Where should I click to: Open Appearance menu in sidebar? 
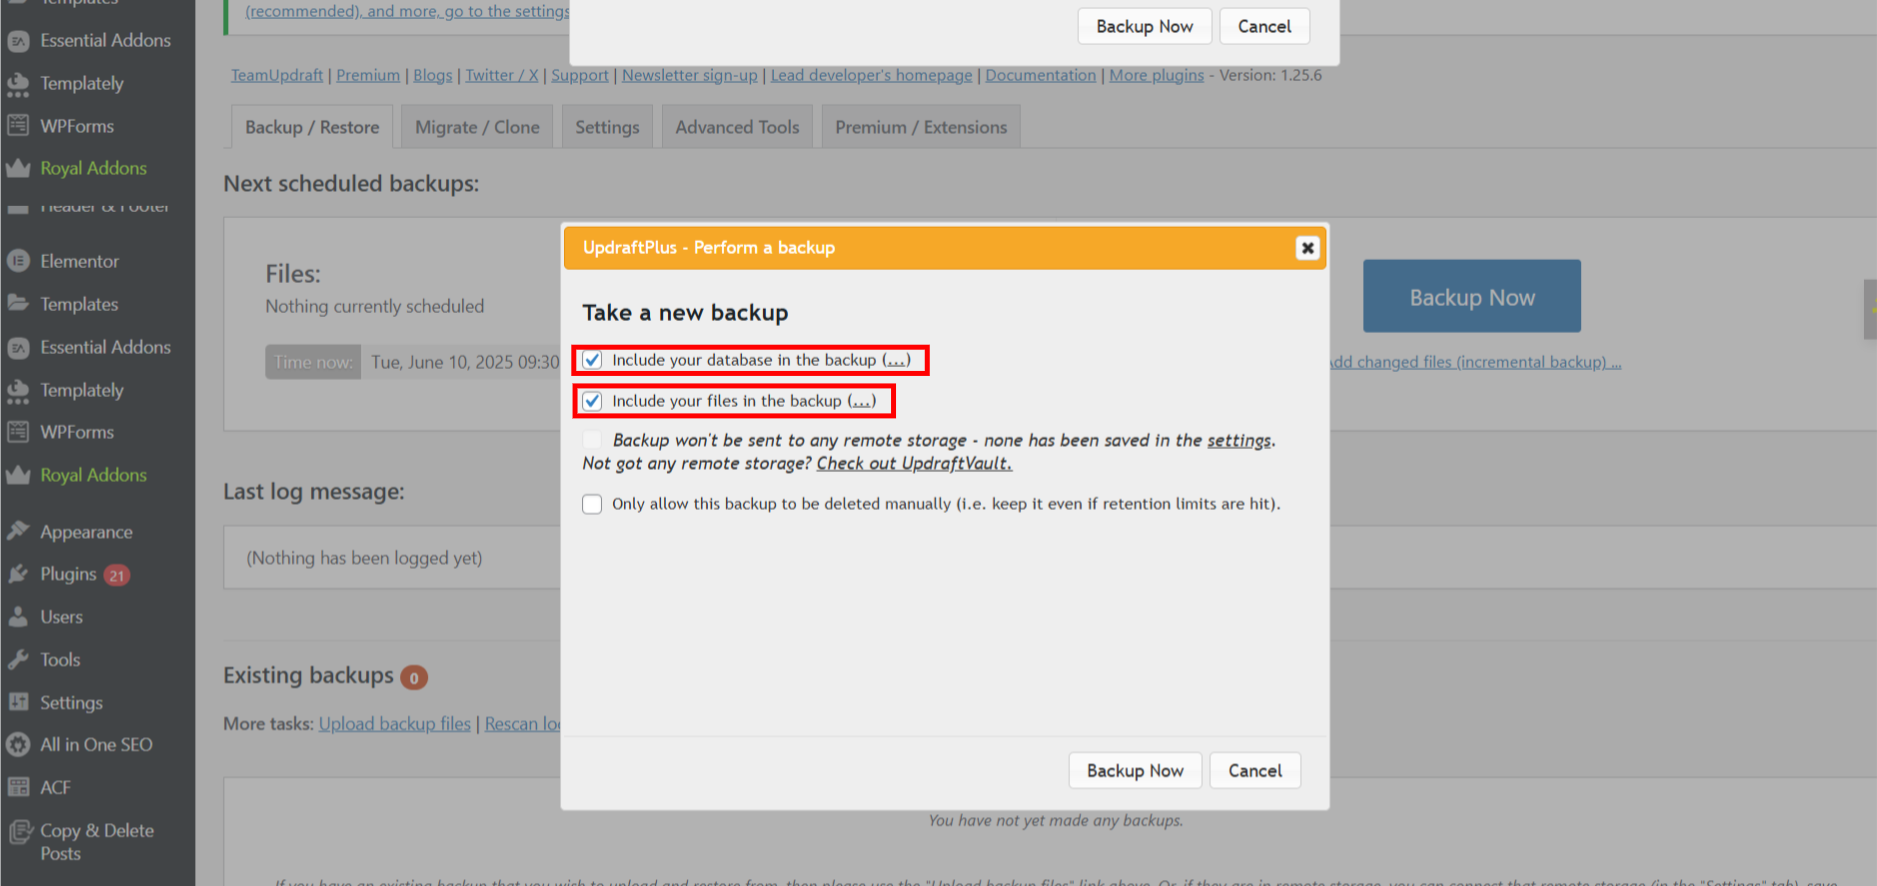(86, 532)
